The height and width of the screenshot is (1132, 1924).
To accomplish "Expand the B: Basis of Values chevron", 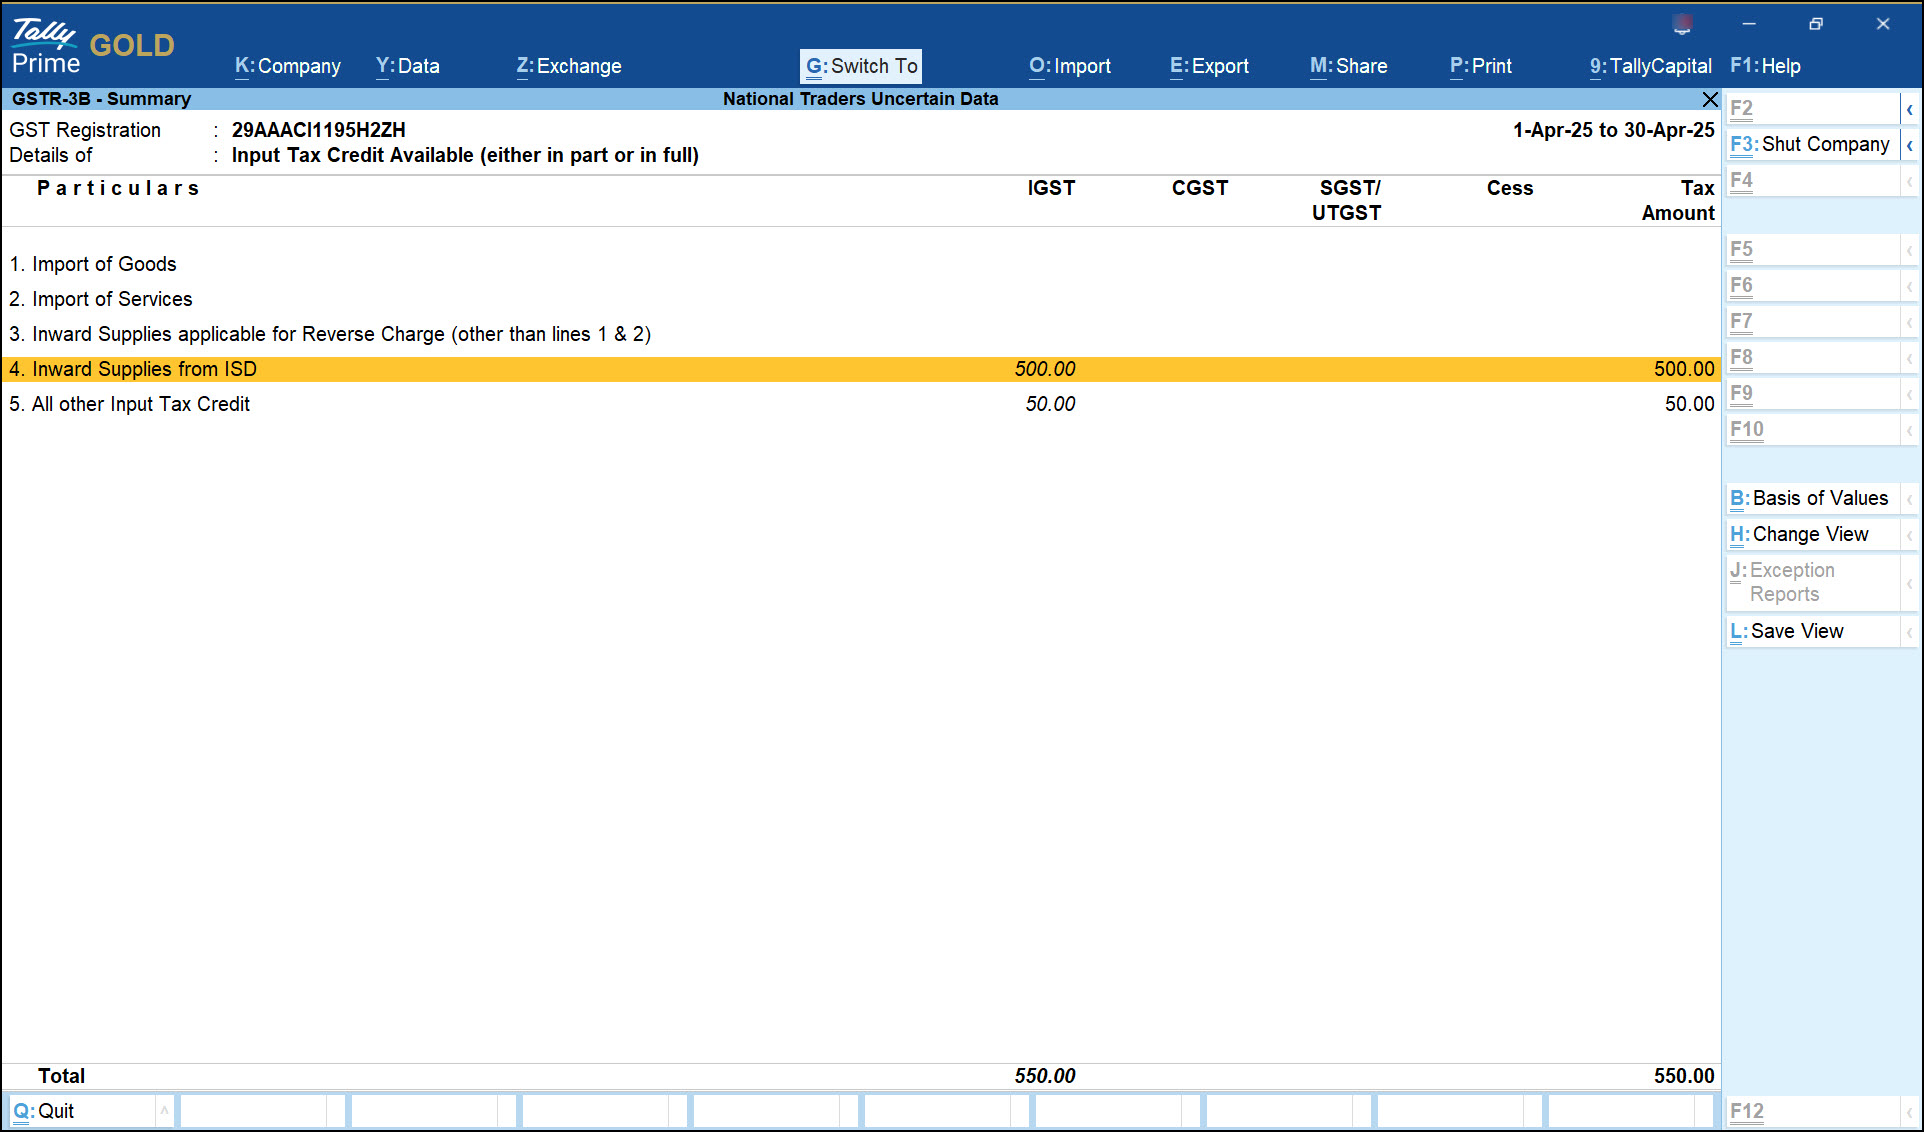I will tap(1911, 498).
